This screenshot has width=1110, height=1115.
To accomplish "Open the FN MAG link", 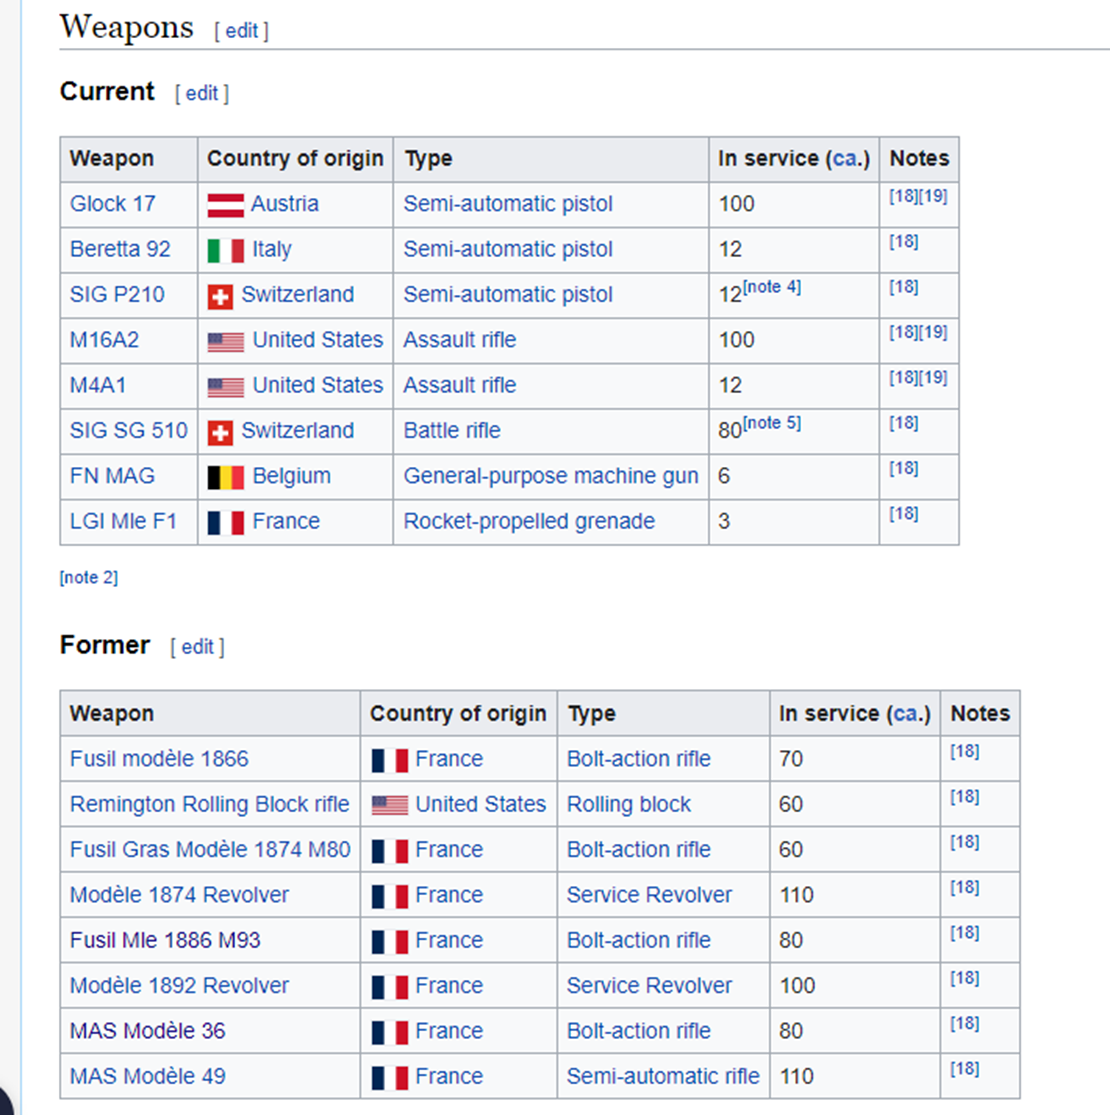I will (112, 476).
